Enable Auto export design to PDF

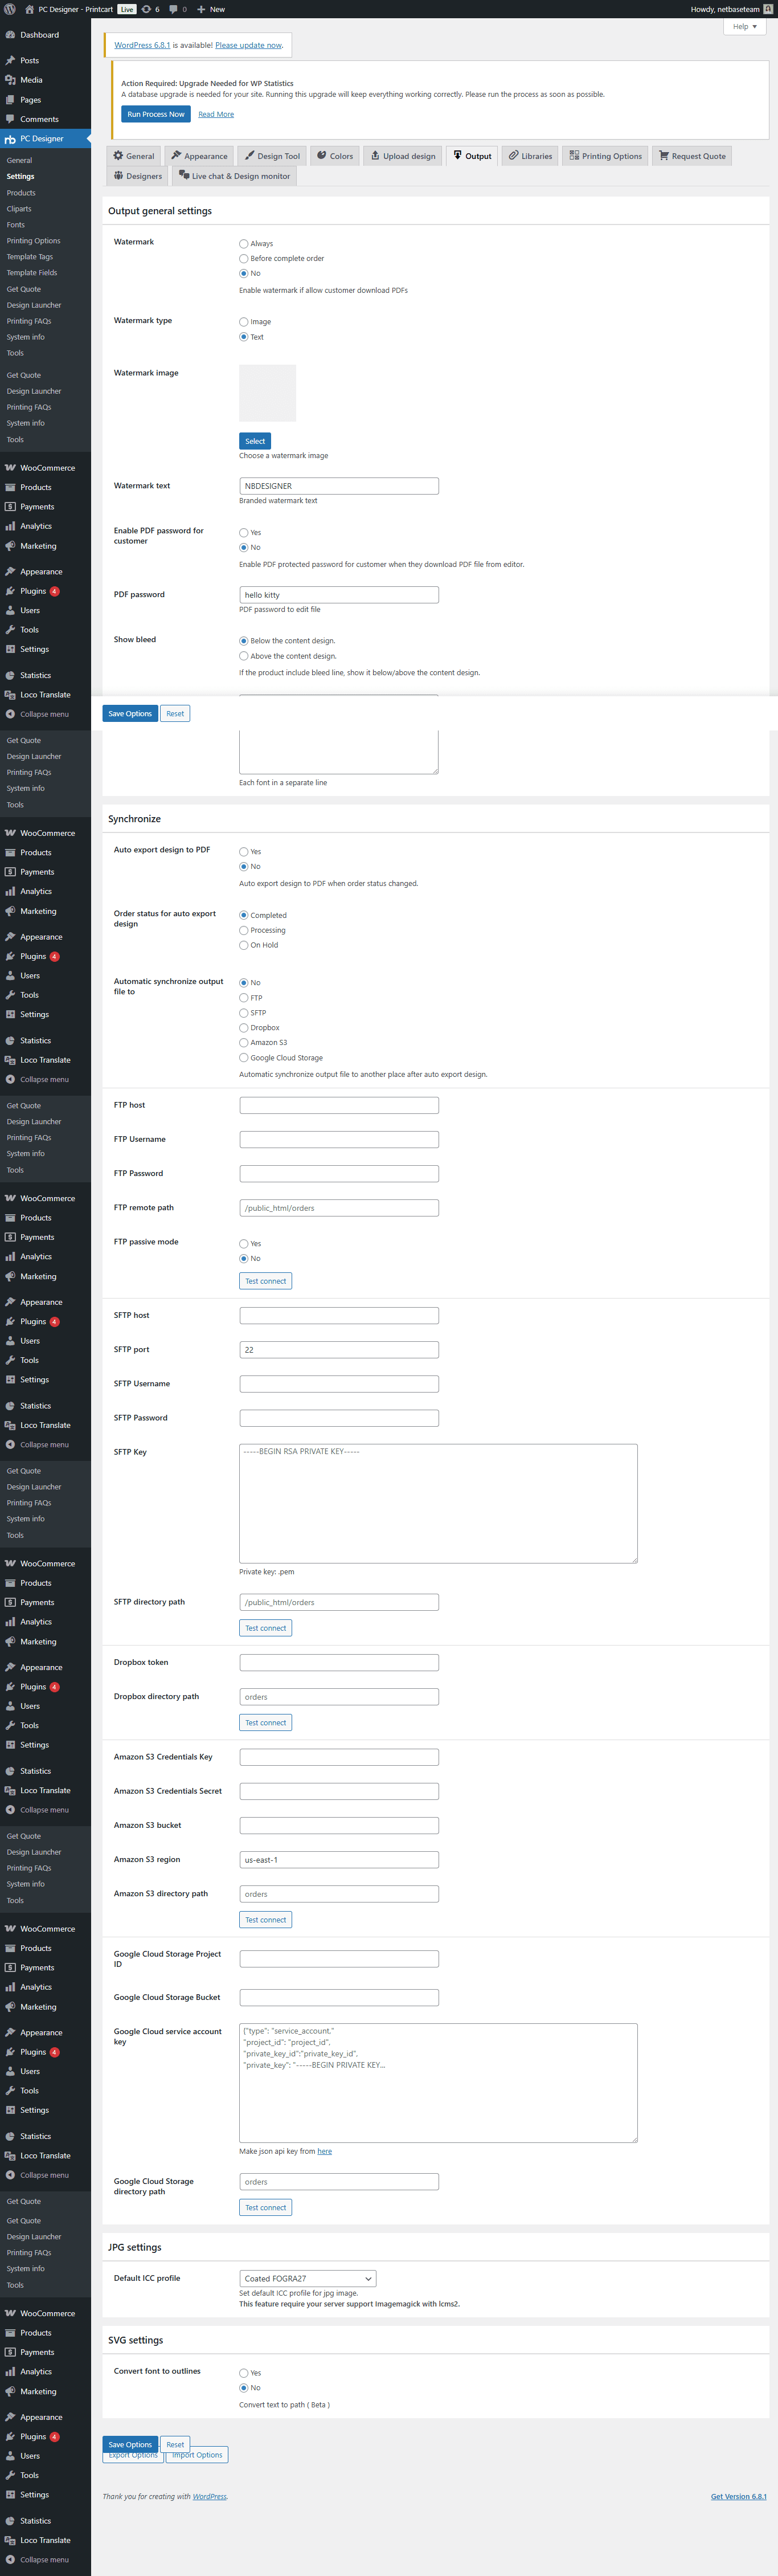(x=244, y=852)
